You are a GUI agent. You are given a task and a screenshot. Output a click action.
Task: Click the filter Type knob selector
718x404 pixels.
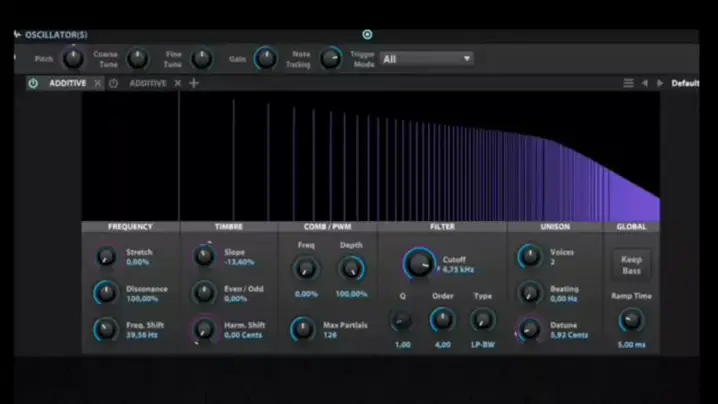coord(482,320)
